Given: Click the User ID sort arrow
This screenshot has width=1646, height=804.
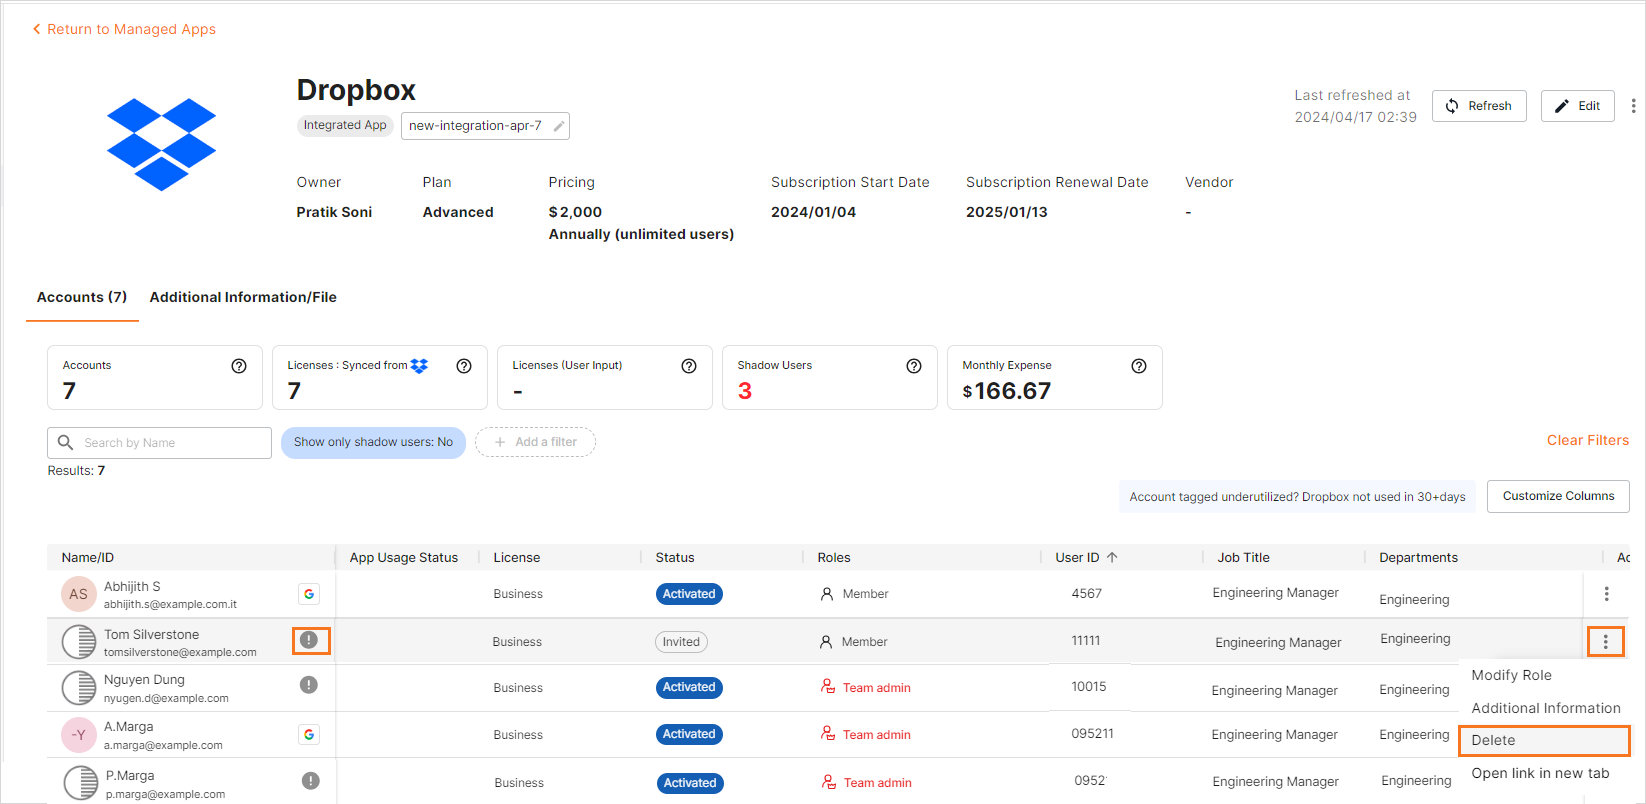Looking at the screenshot, I should pos(1112,557).
